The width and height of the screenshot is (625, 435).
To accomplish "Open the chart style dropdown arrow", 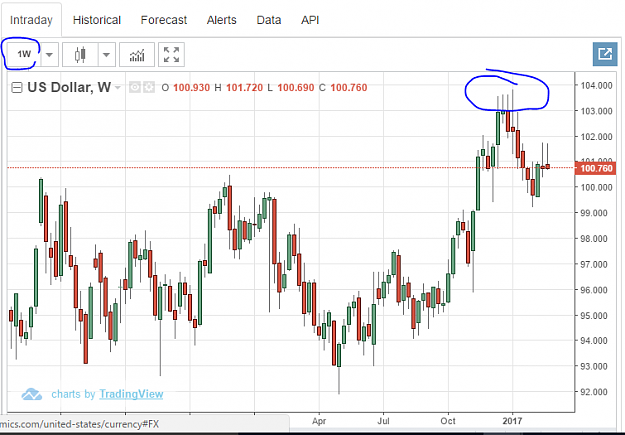I will click(106, 54).
